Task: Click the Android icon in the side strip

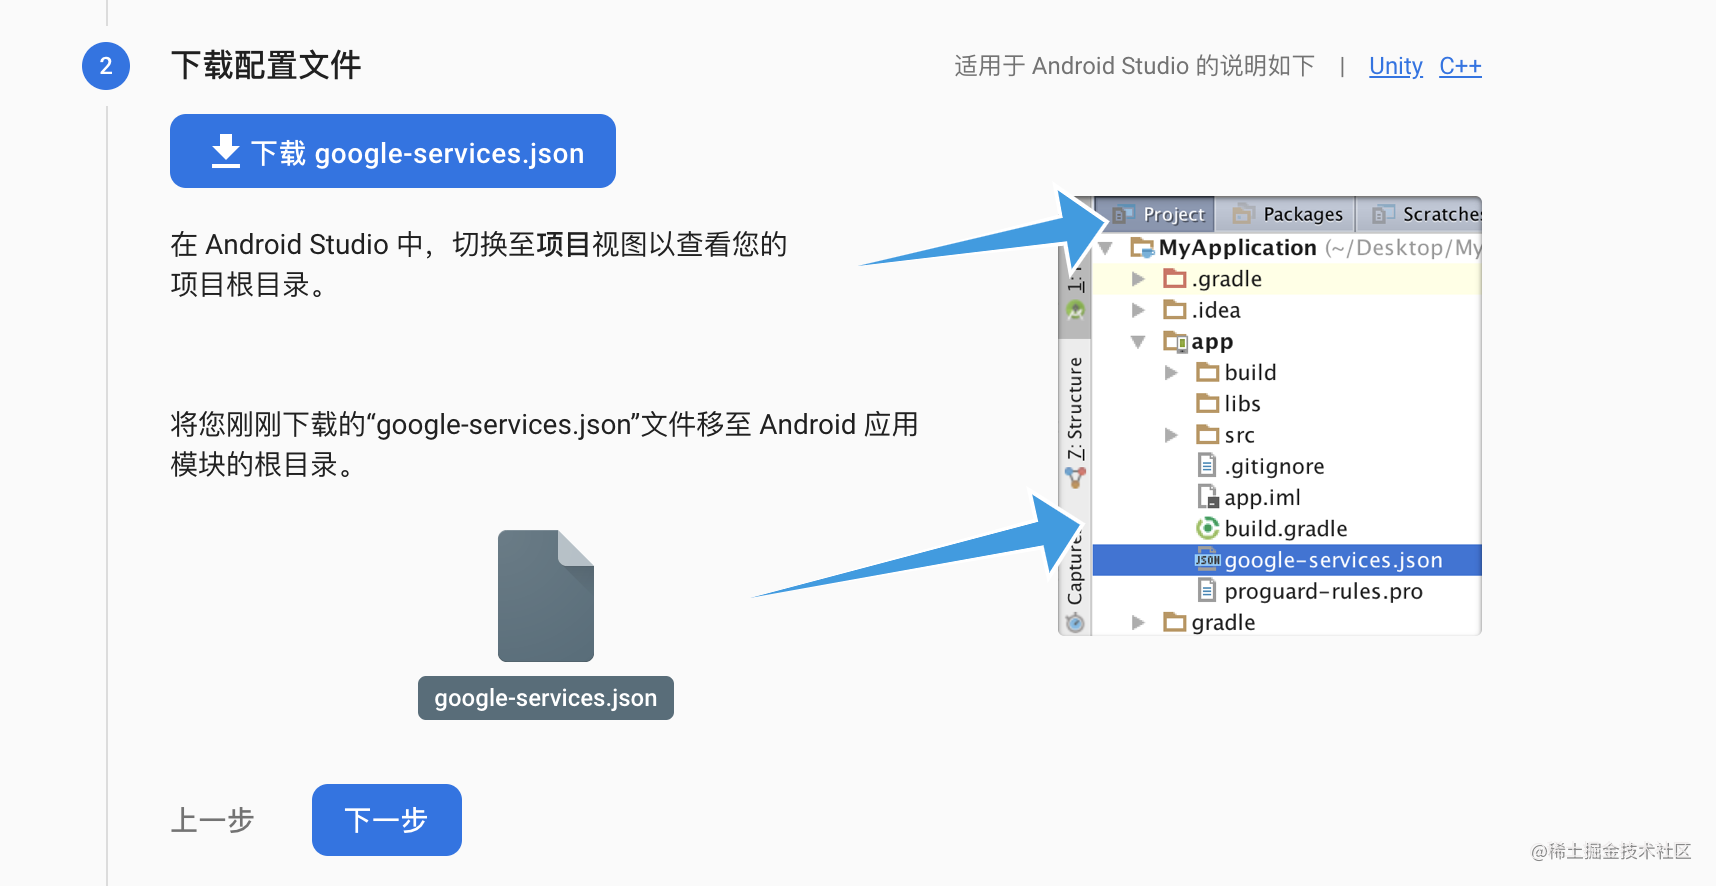Action: (1075, 310)
